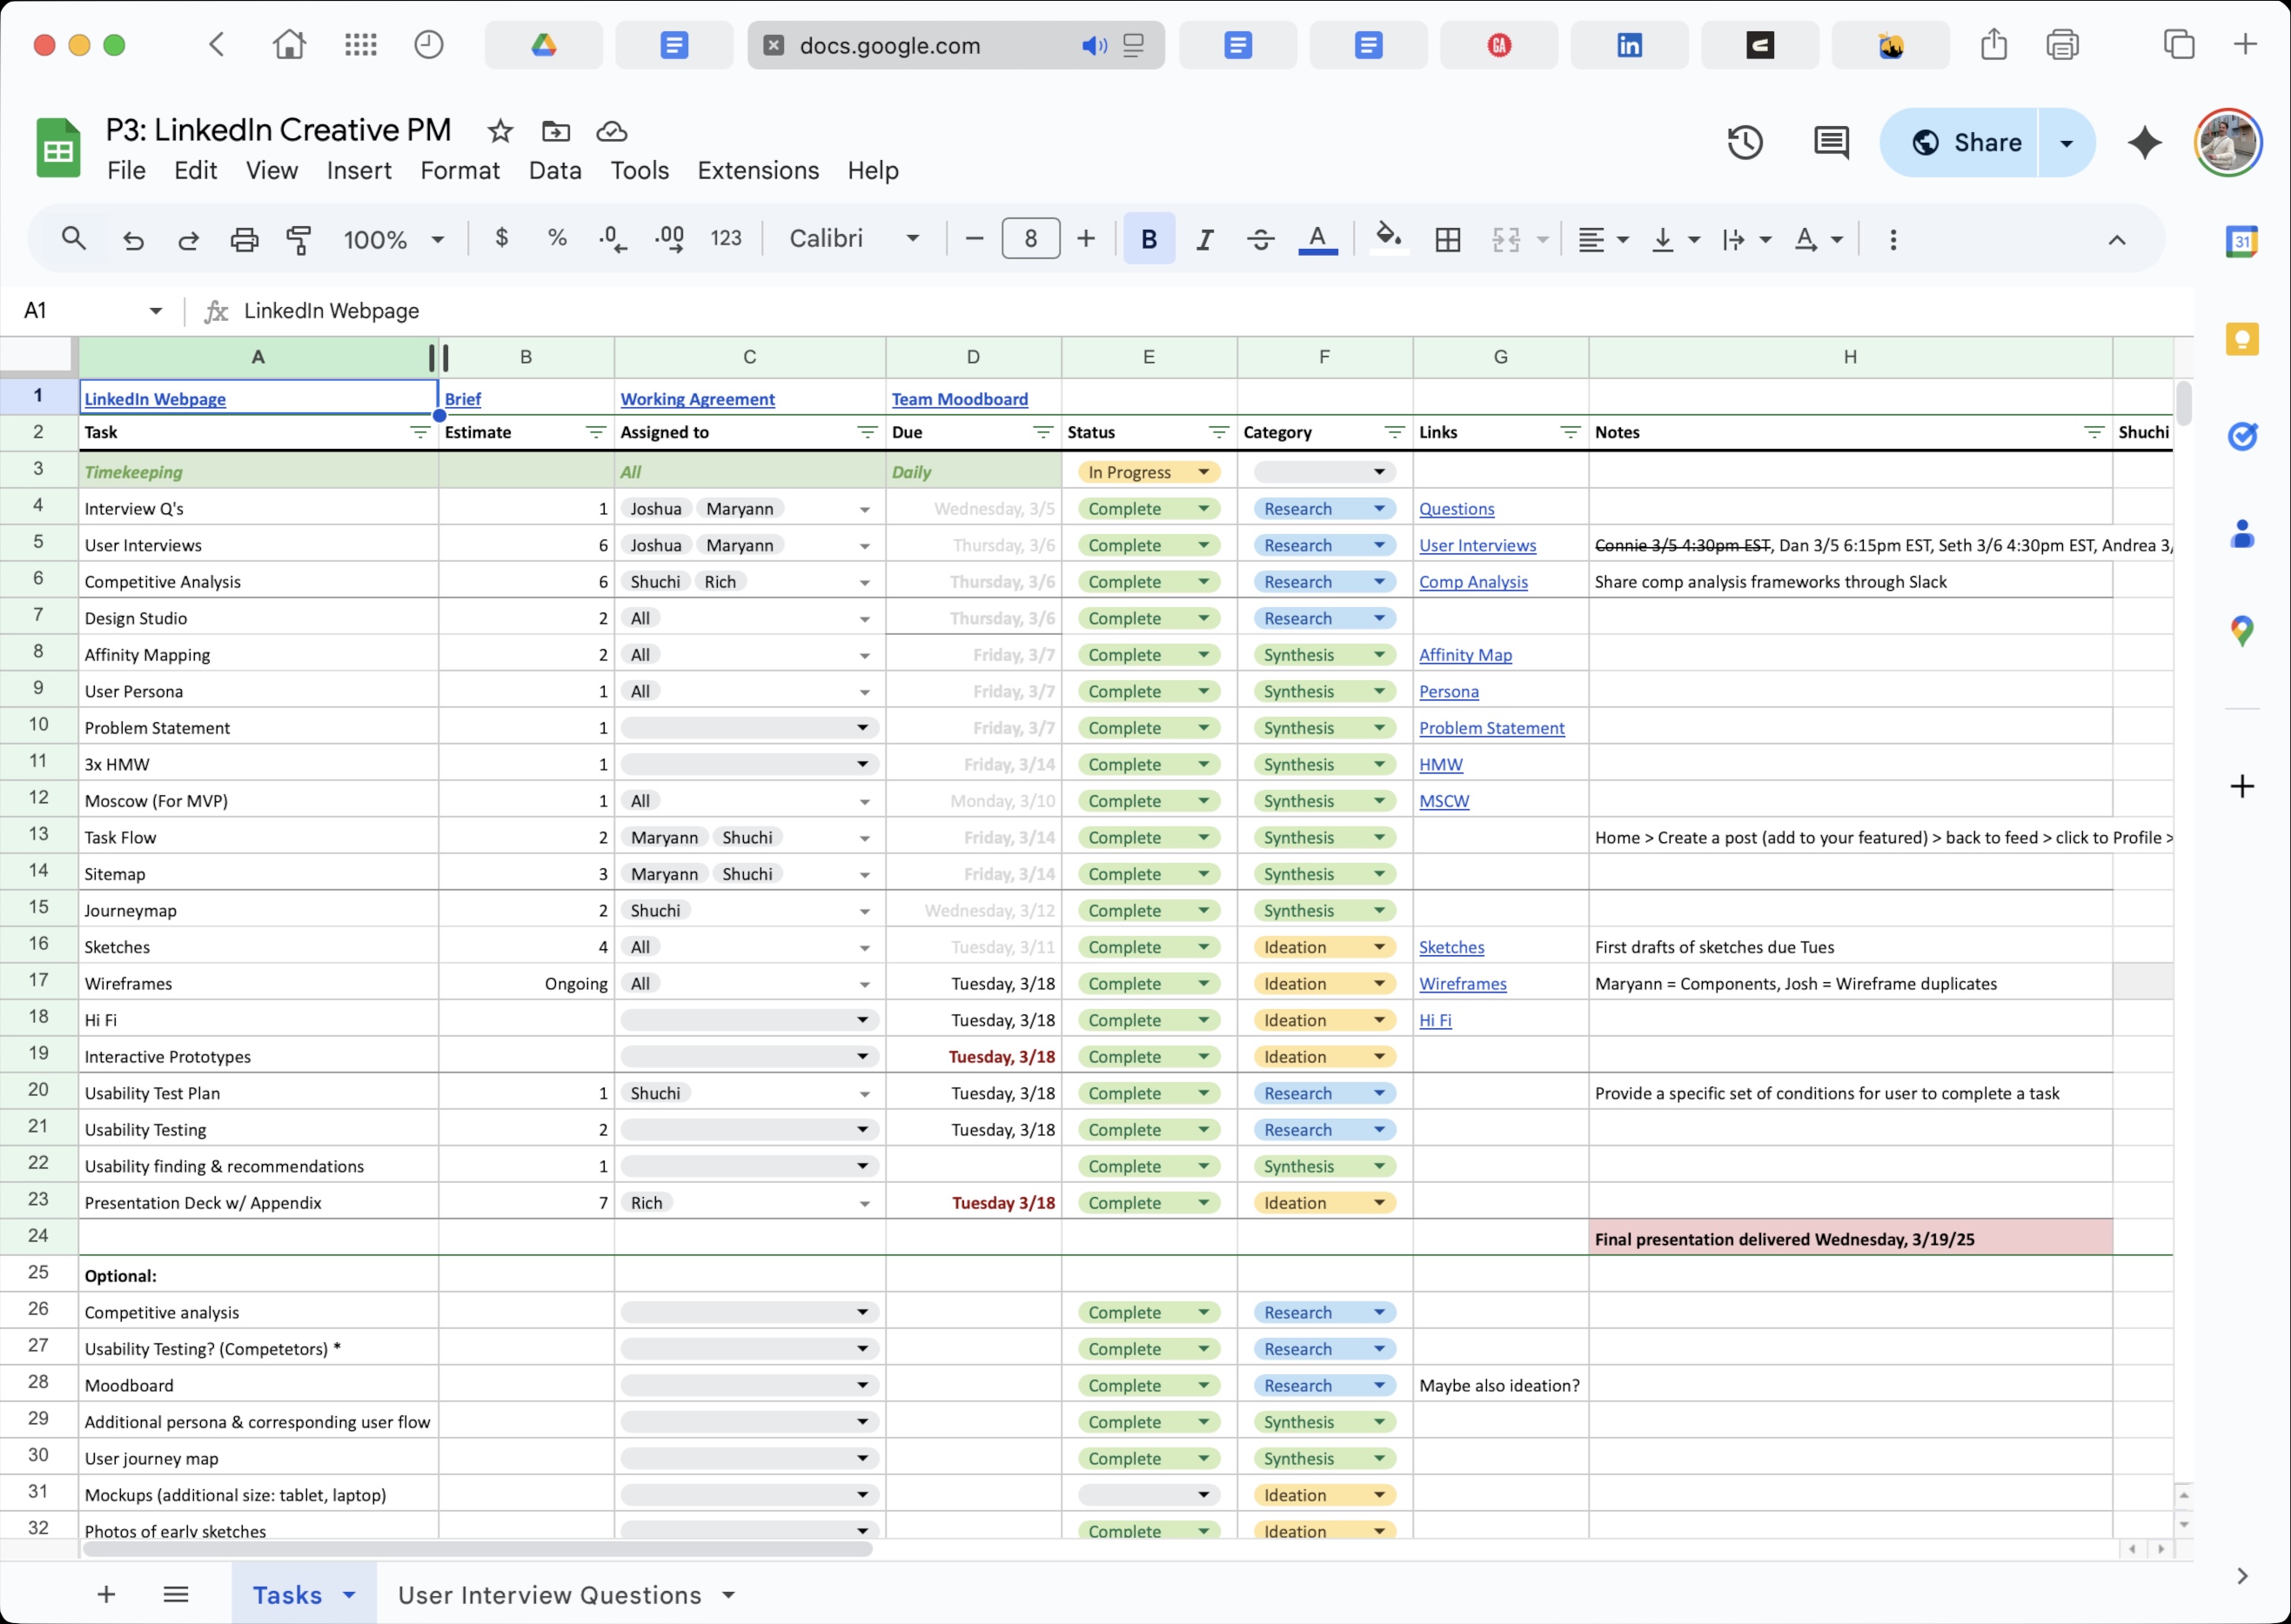Format as currency with dollar icon
This screenshot has width=2291, height=1624.
(502, 238)
